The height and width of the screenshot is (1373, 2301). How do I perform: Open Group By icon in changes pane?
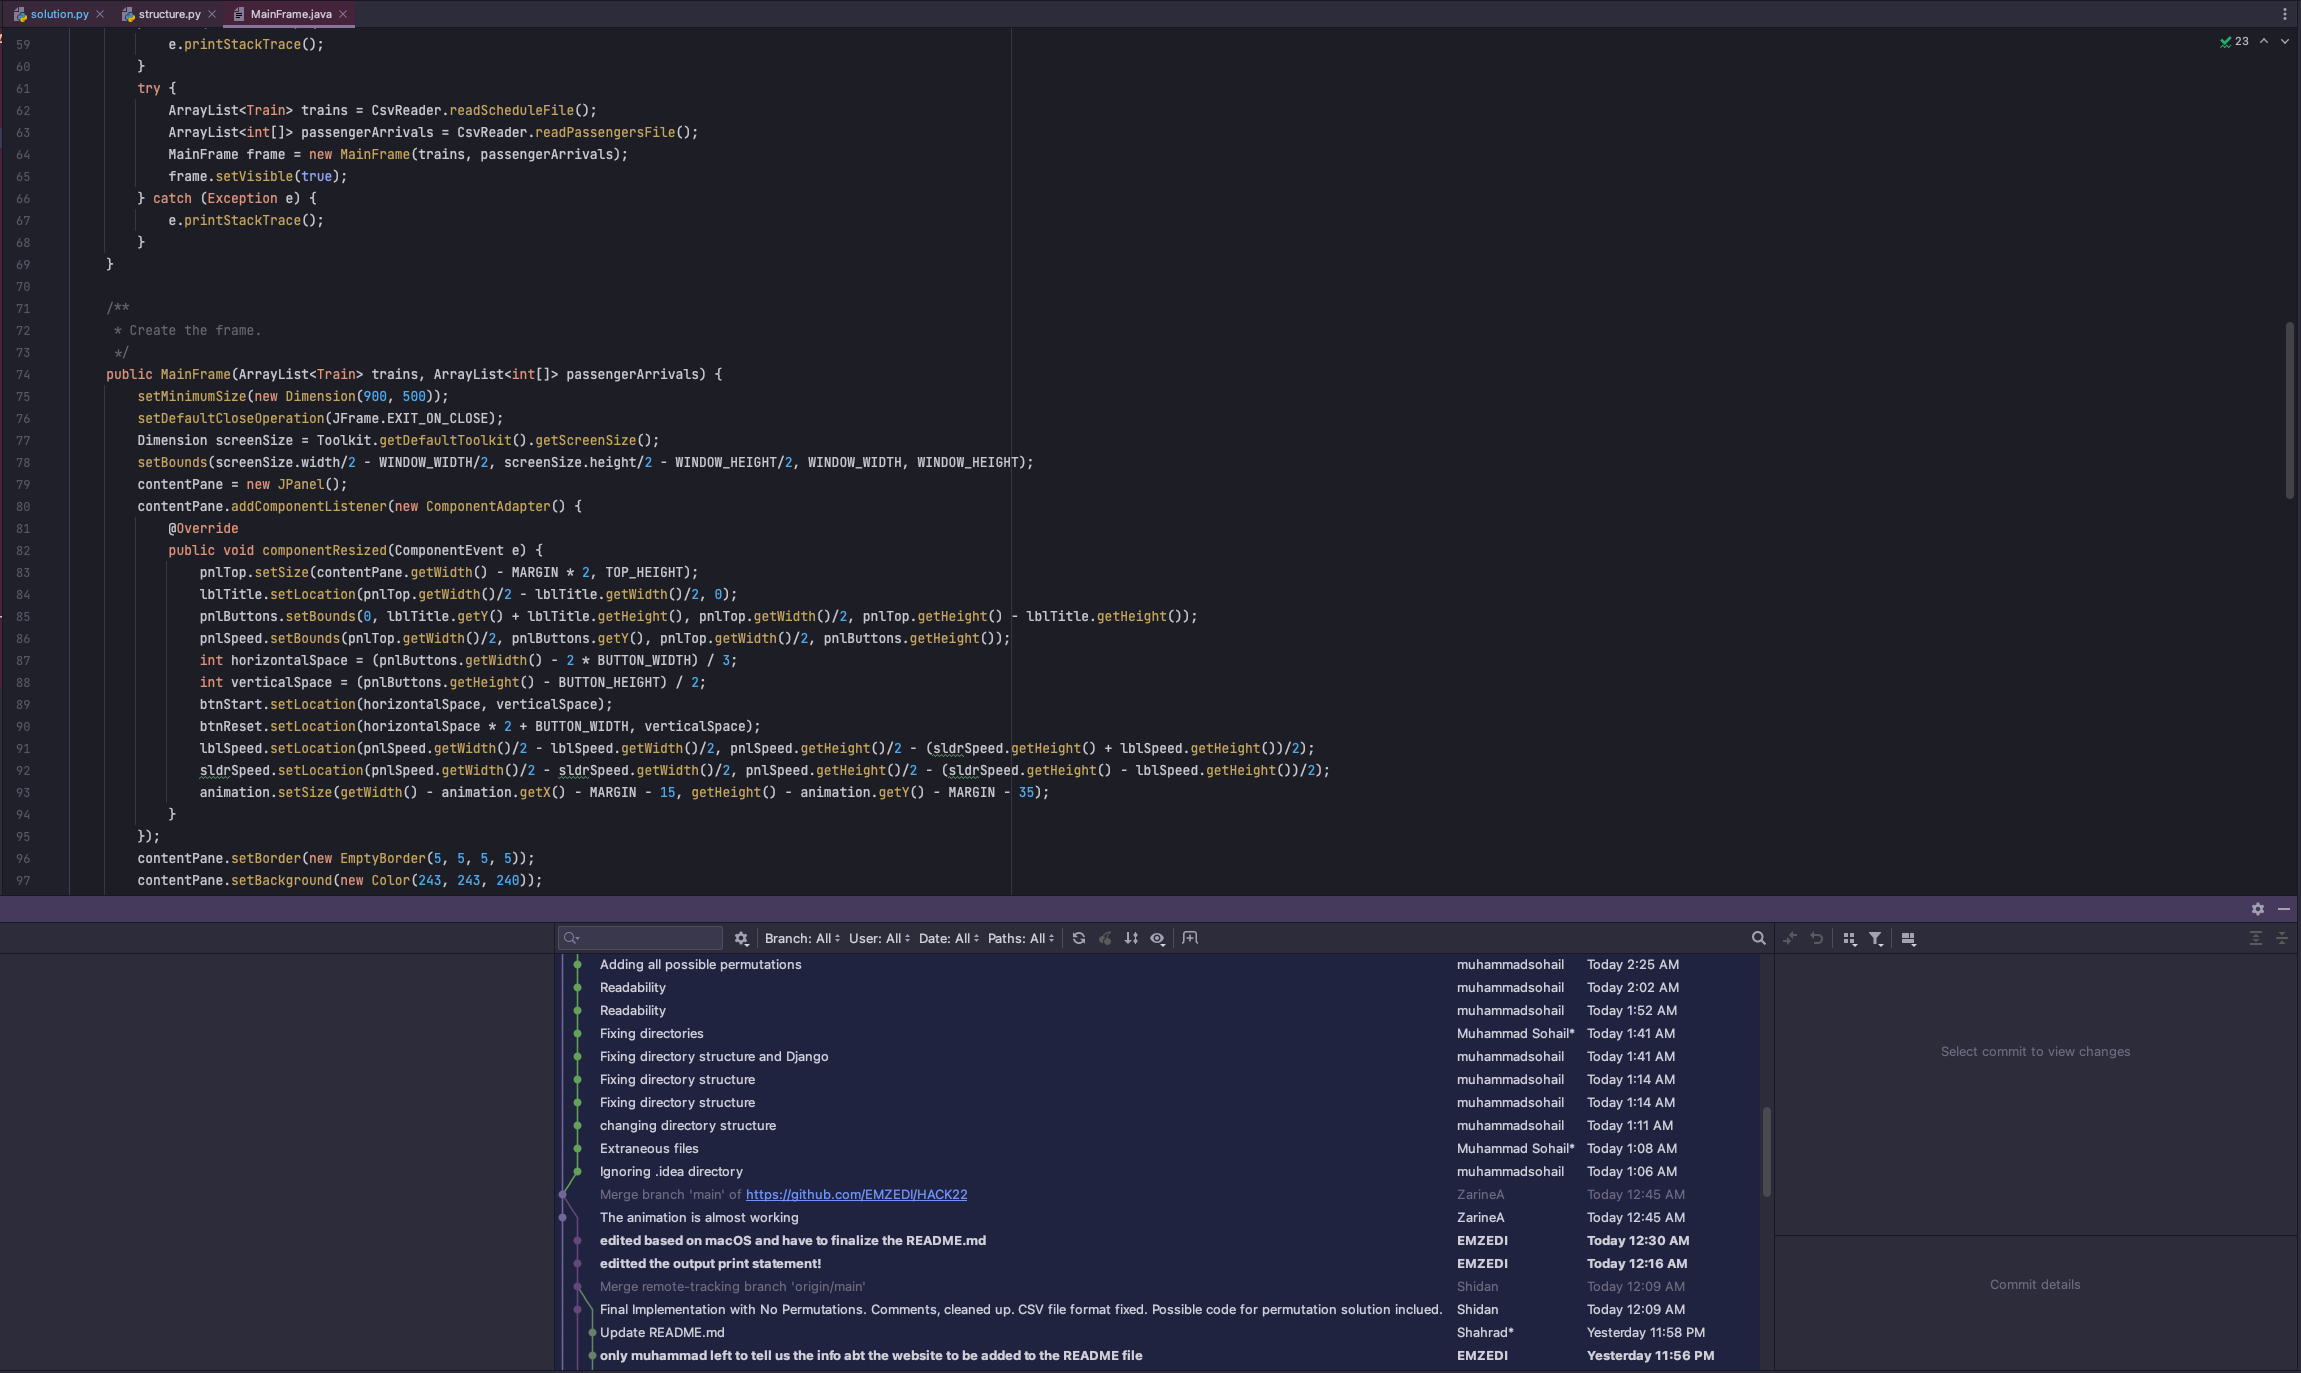coord(1849,938)
